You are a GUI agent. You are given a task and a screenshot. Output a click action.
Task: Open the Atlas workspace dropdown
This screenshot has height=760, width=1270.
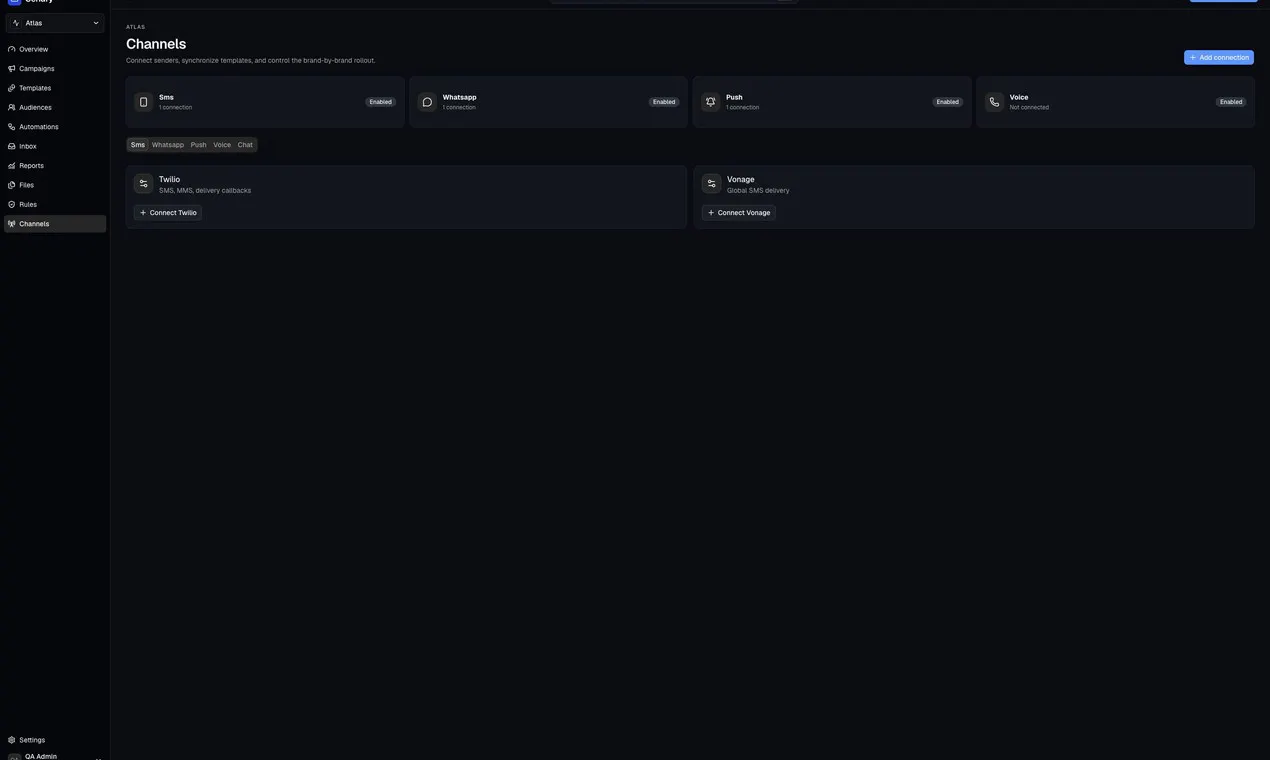(x=55, y=23)
